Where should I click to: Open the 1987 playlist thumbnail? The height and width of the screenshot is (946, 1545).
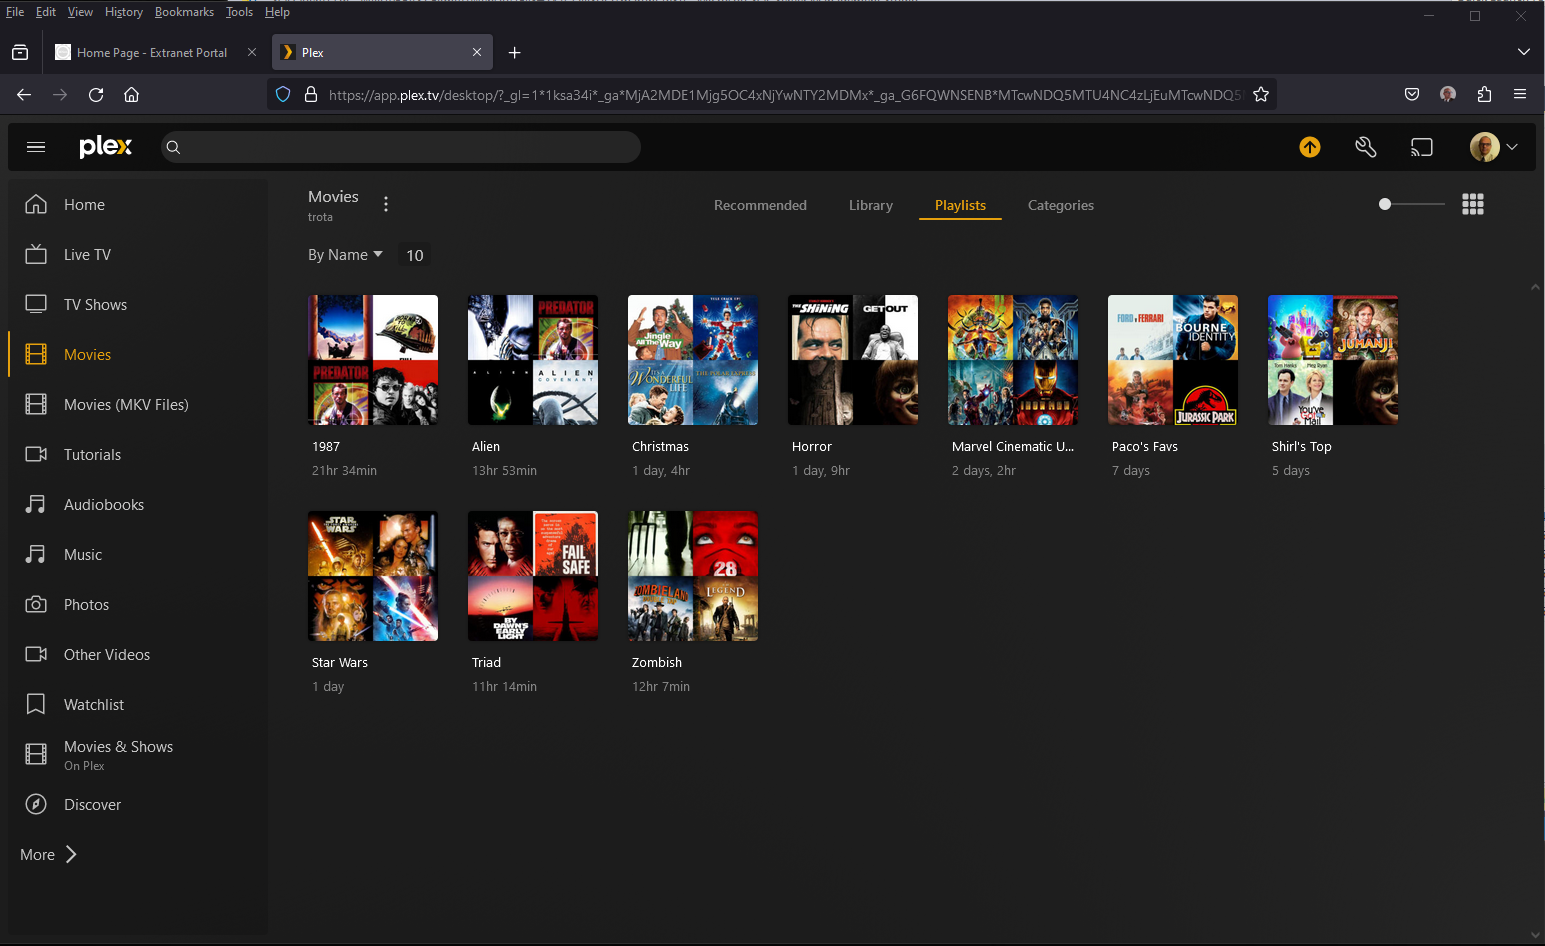[373, 360]
